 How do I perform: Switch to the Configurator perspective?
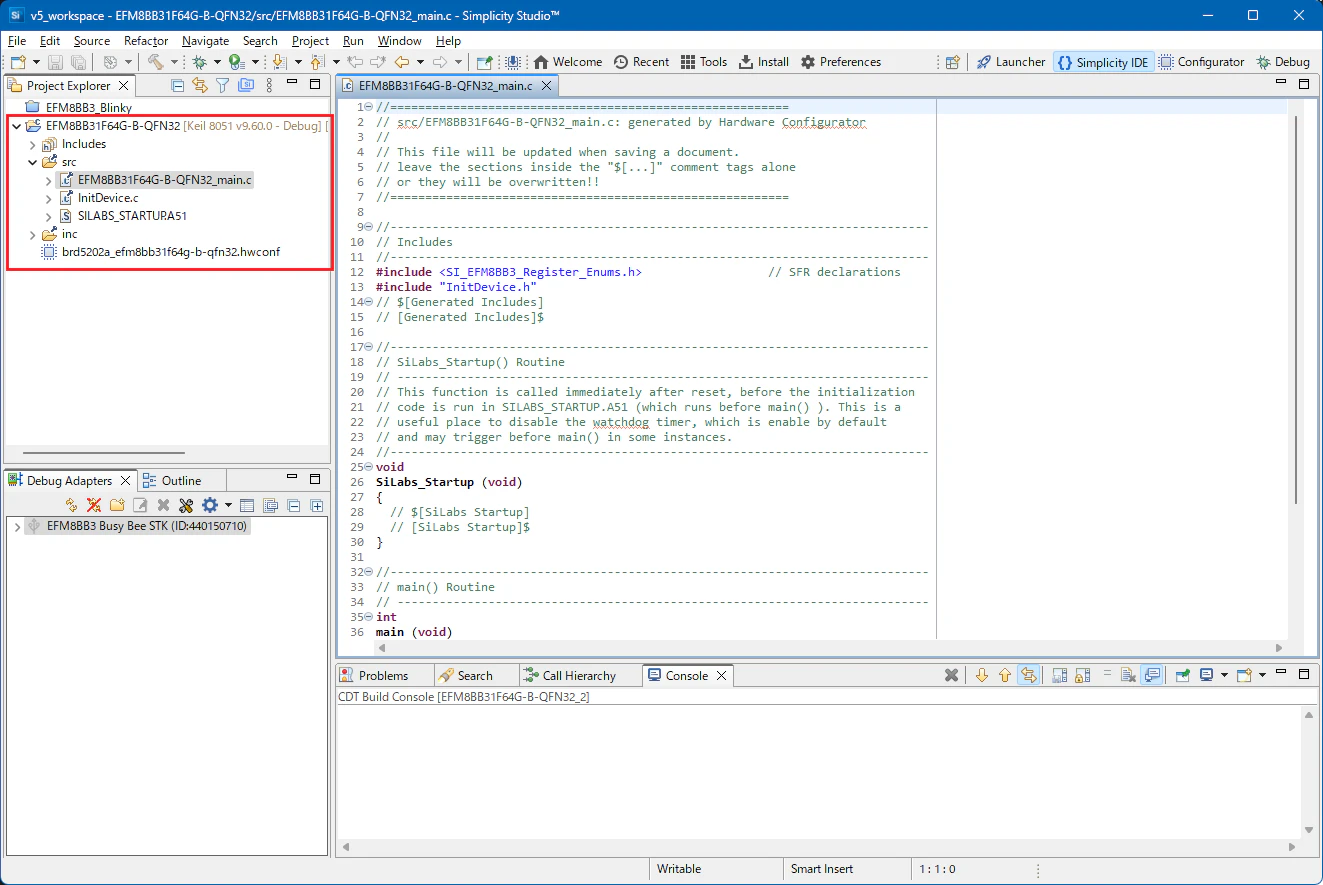pos(1202,62)
